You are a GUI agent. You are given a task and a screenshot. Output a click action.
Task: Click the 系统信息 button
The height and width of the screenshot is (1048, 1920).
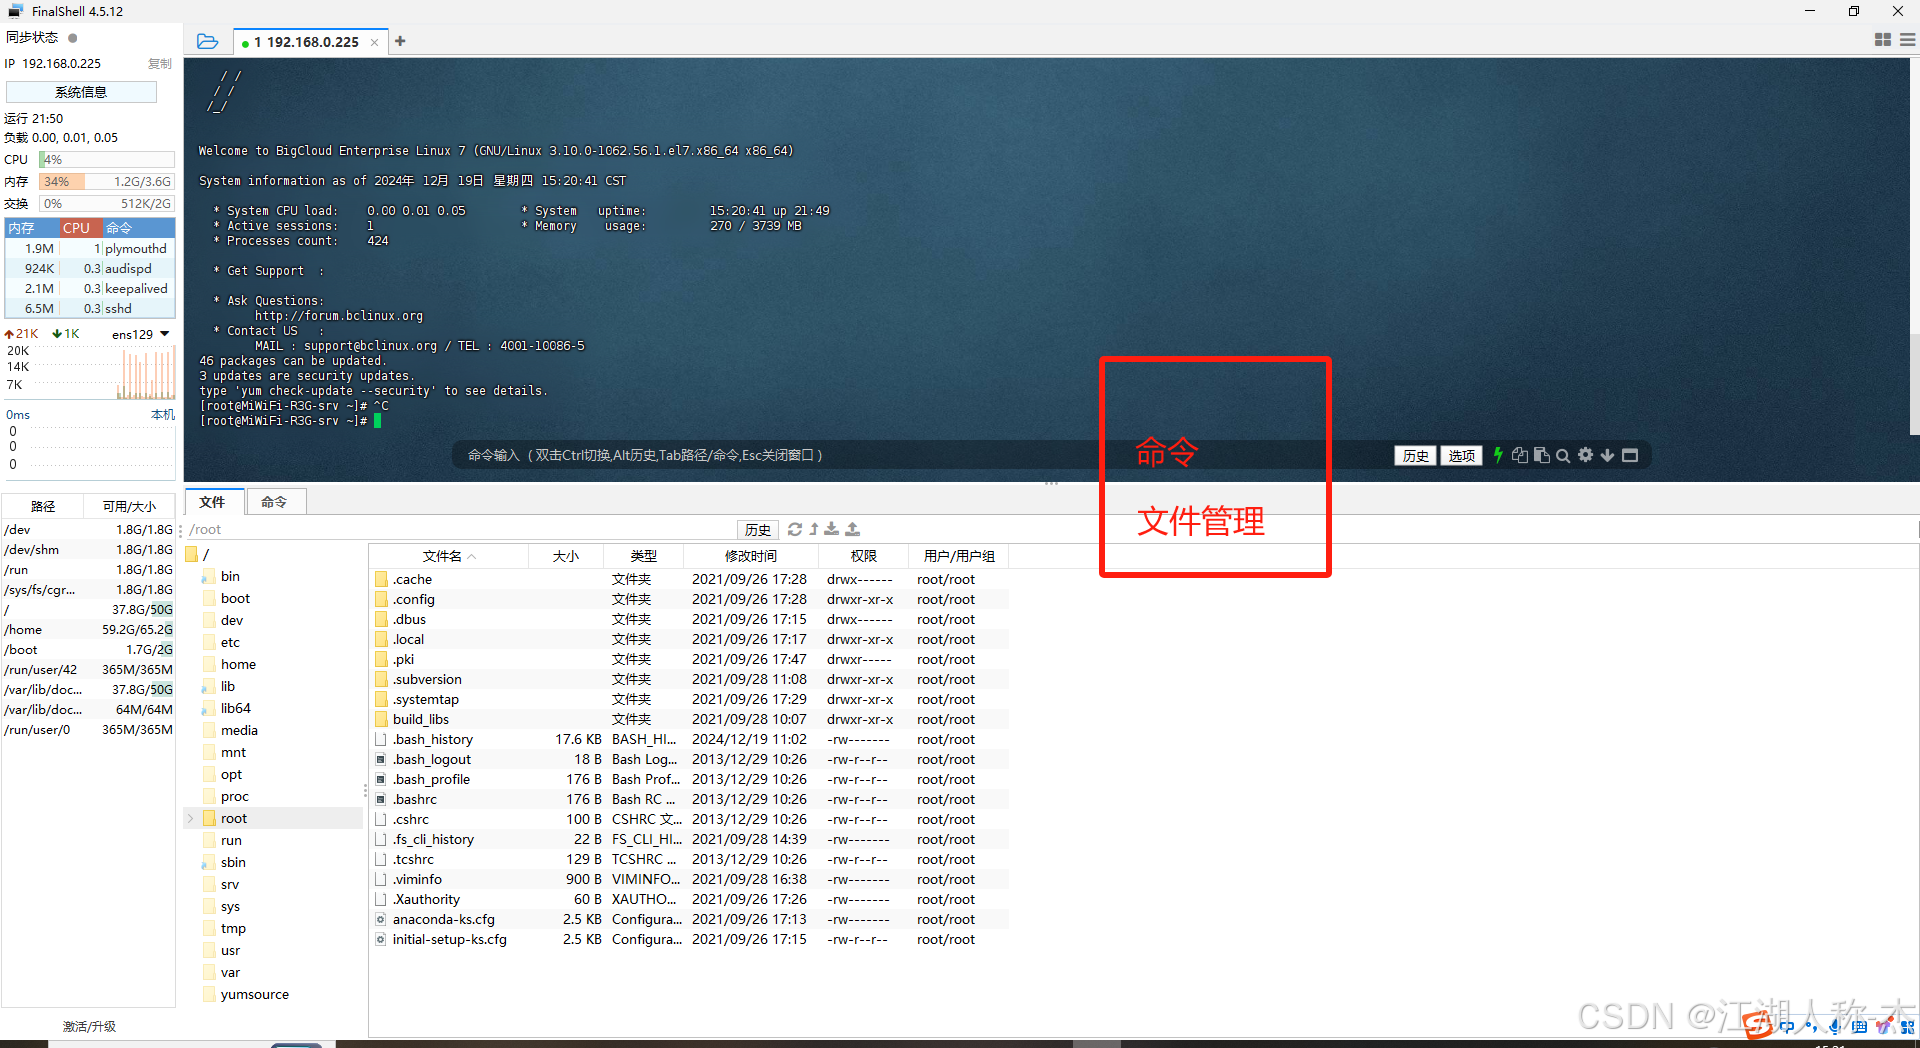pyautogui.click(x=81, y=92)
